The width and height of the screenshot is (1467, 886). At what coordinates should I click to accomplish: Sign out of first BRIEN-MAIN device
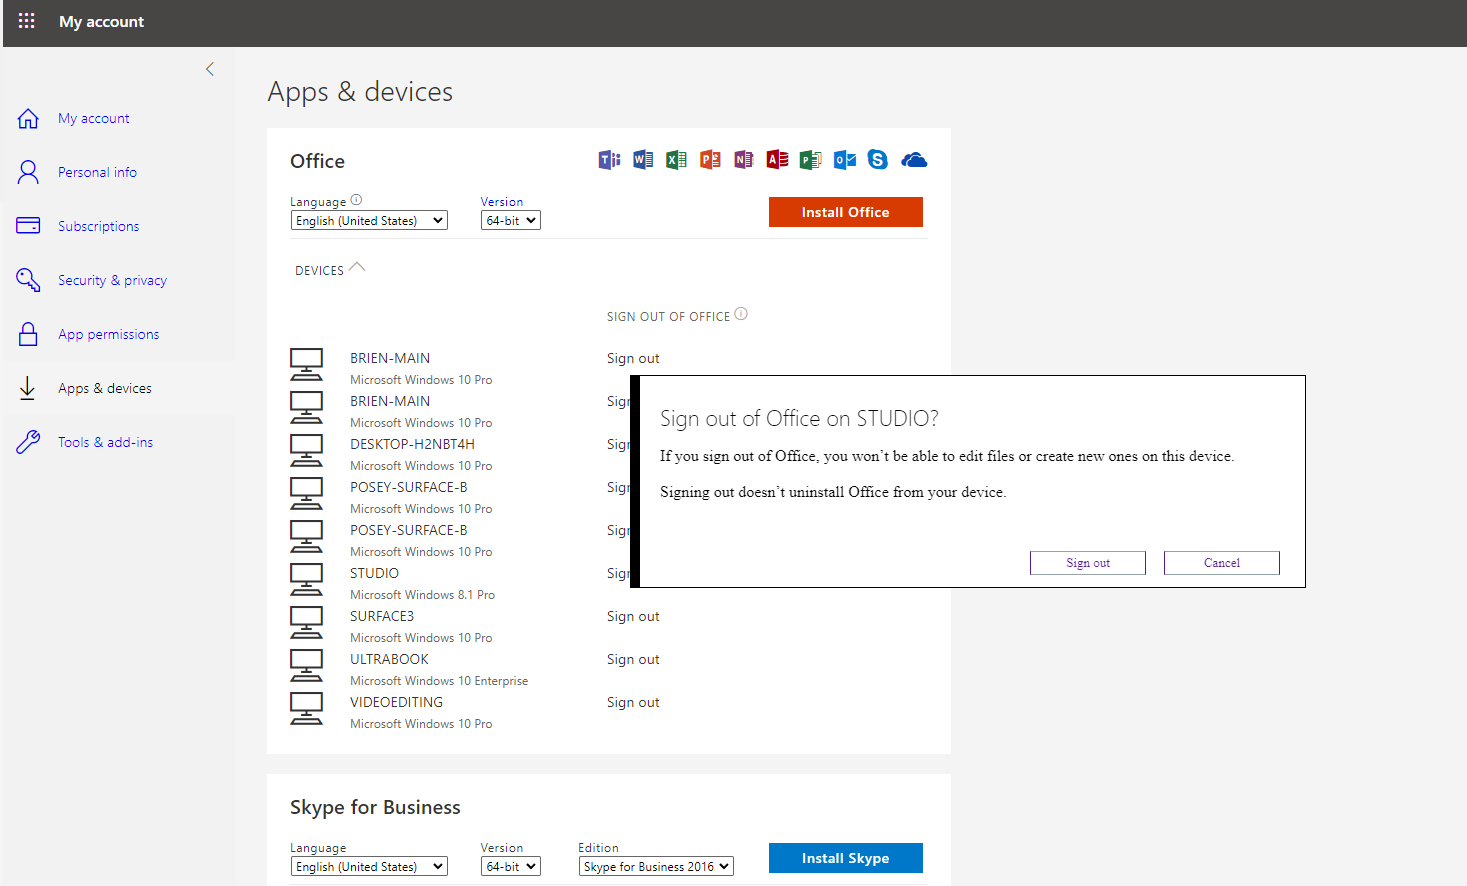633,358
